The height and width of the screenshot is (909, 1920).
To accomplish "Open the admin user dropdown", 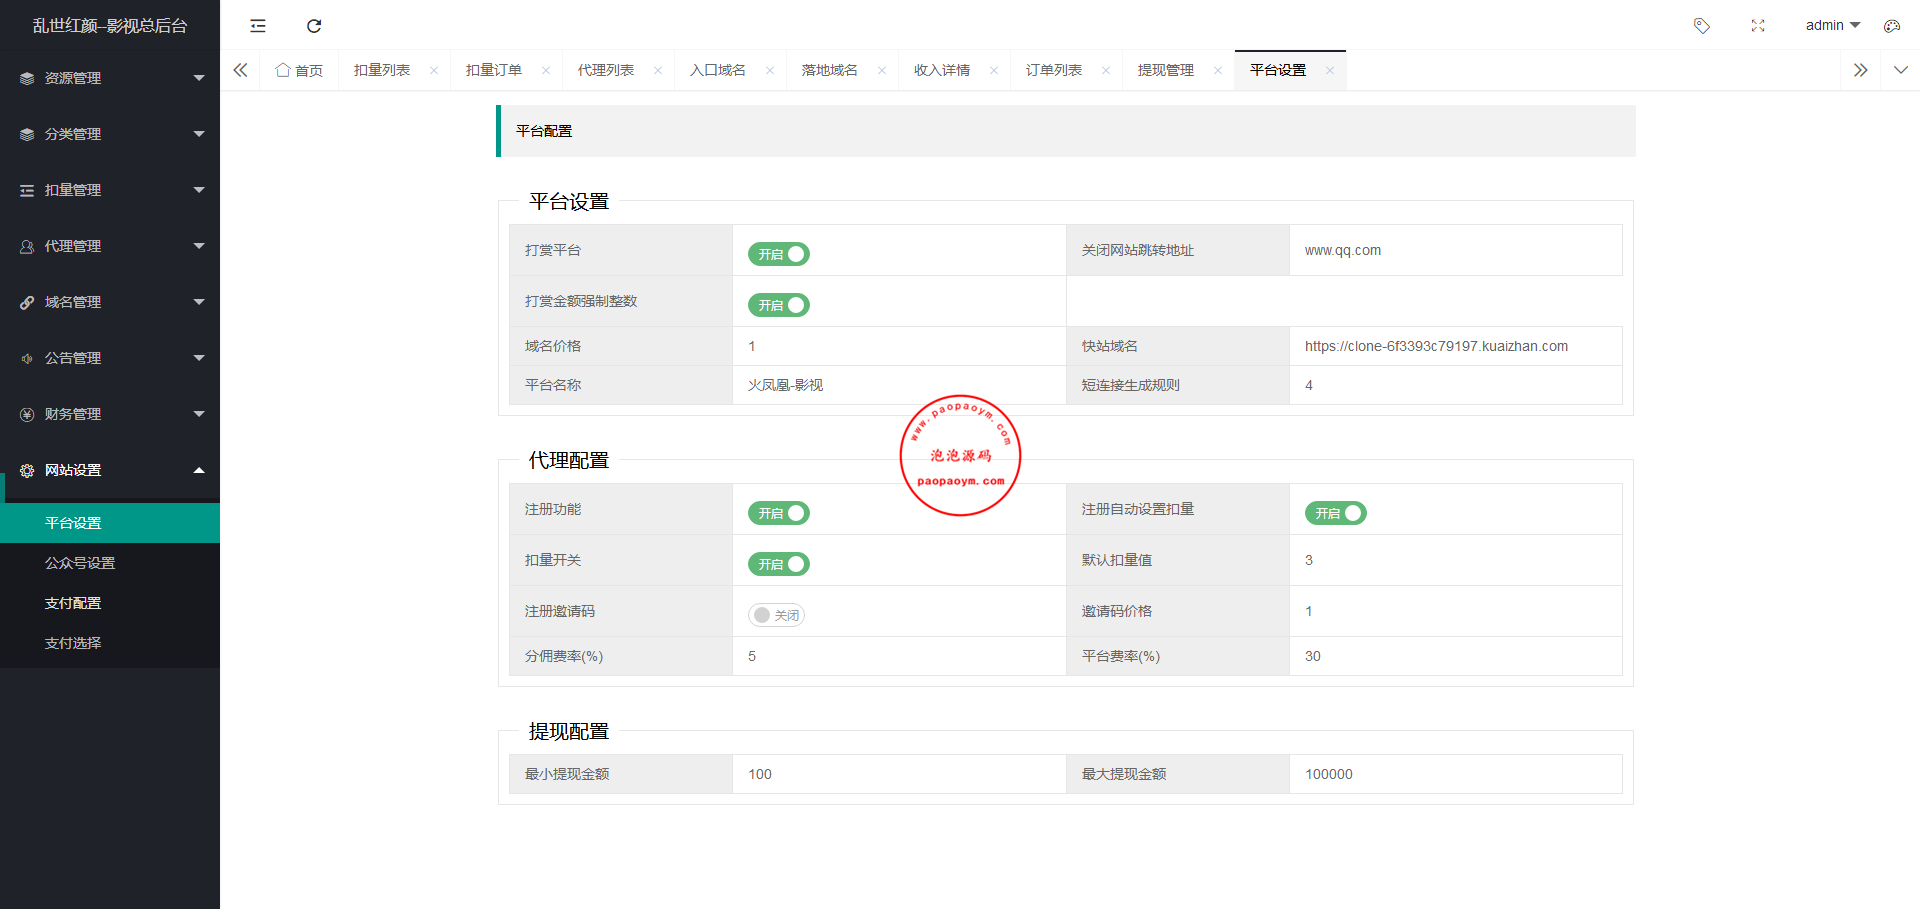I will point(1832,26).
